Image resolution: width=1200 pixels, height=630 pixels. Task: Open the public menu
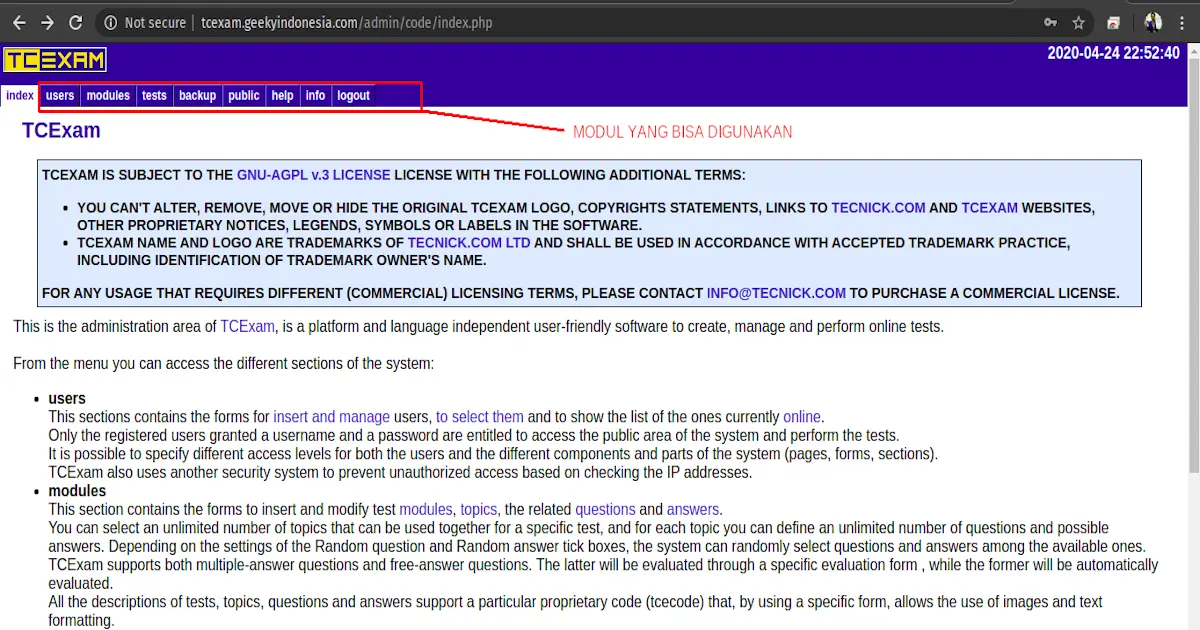244,96
